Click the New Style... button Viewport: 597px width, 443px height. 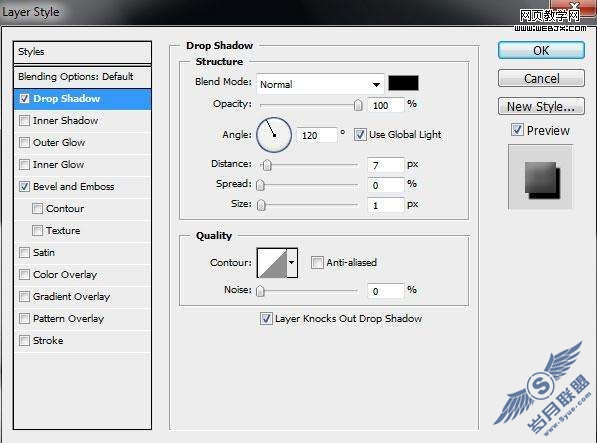[x=541, y=106]
